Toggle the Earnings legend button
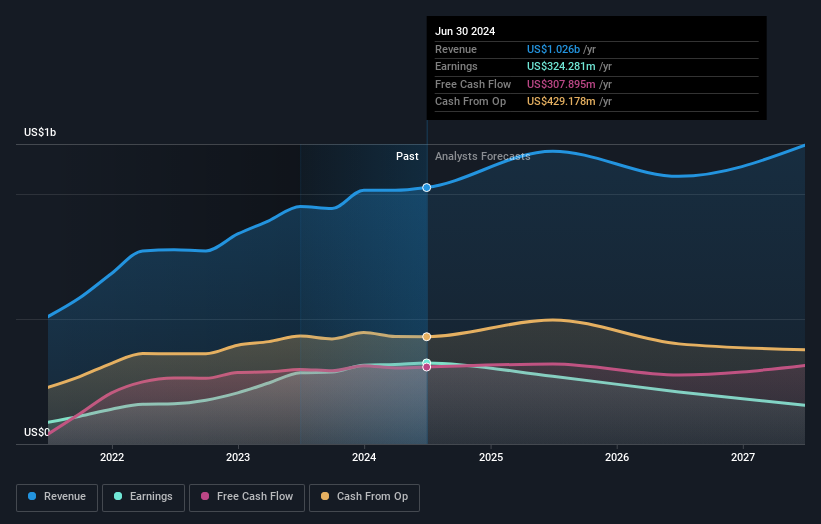This screenshot has width=821, height=524. [143, 497]
